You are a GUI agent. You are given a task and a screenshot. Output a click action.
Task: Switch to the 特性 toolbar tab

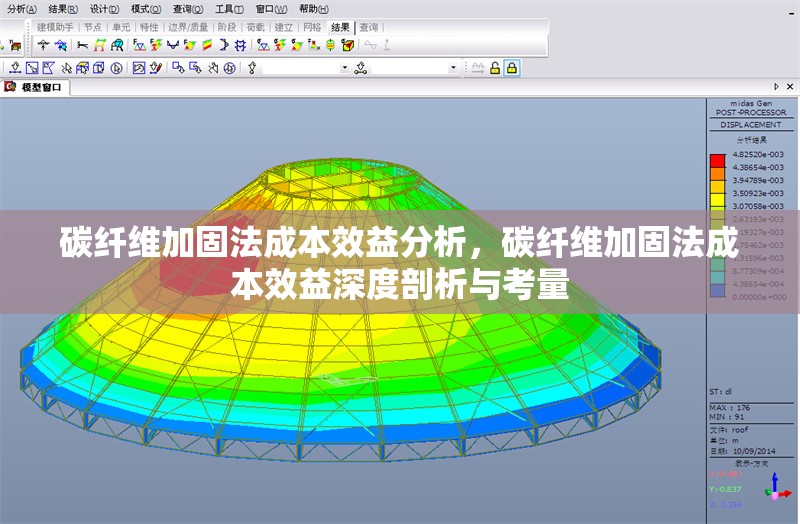(149, 27)
